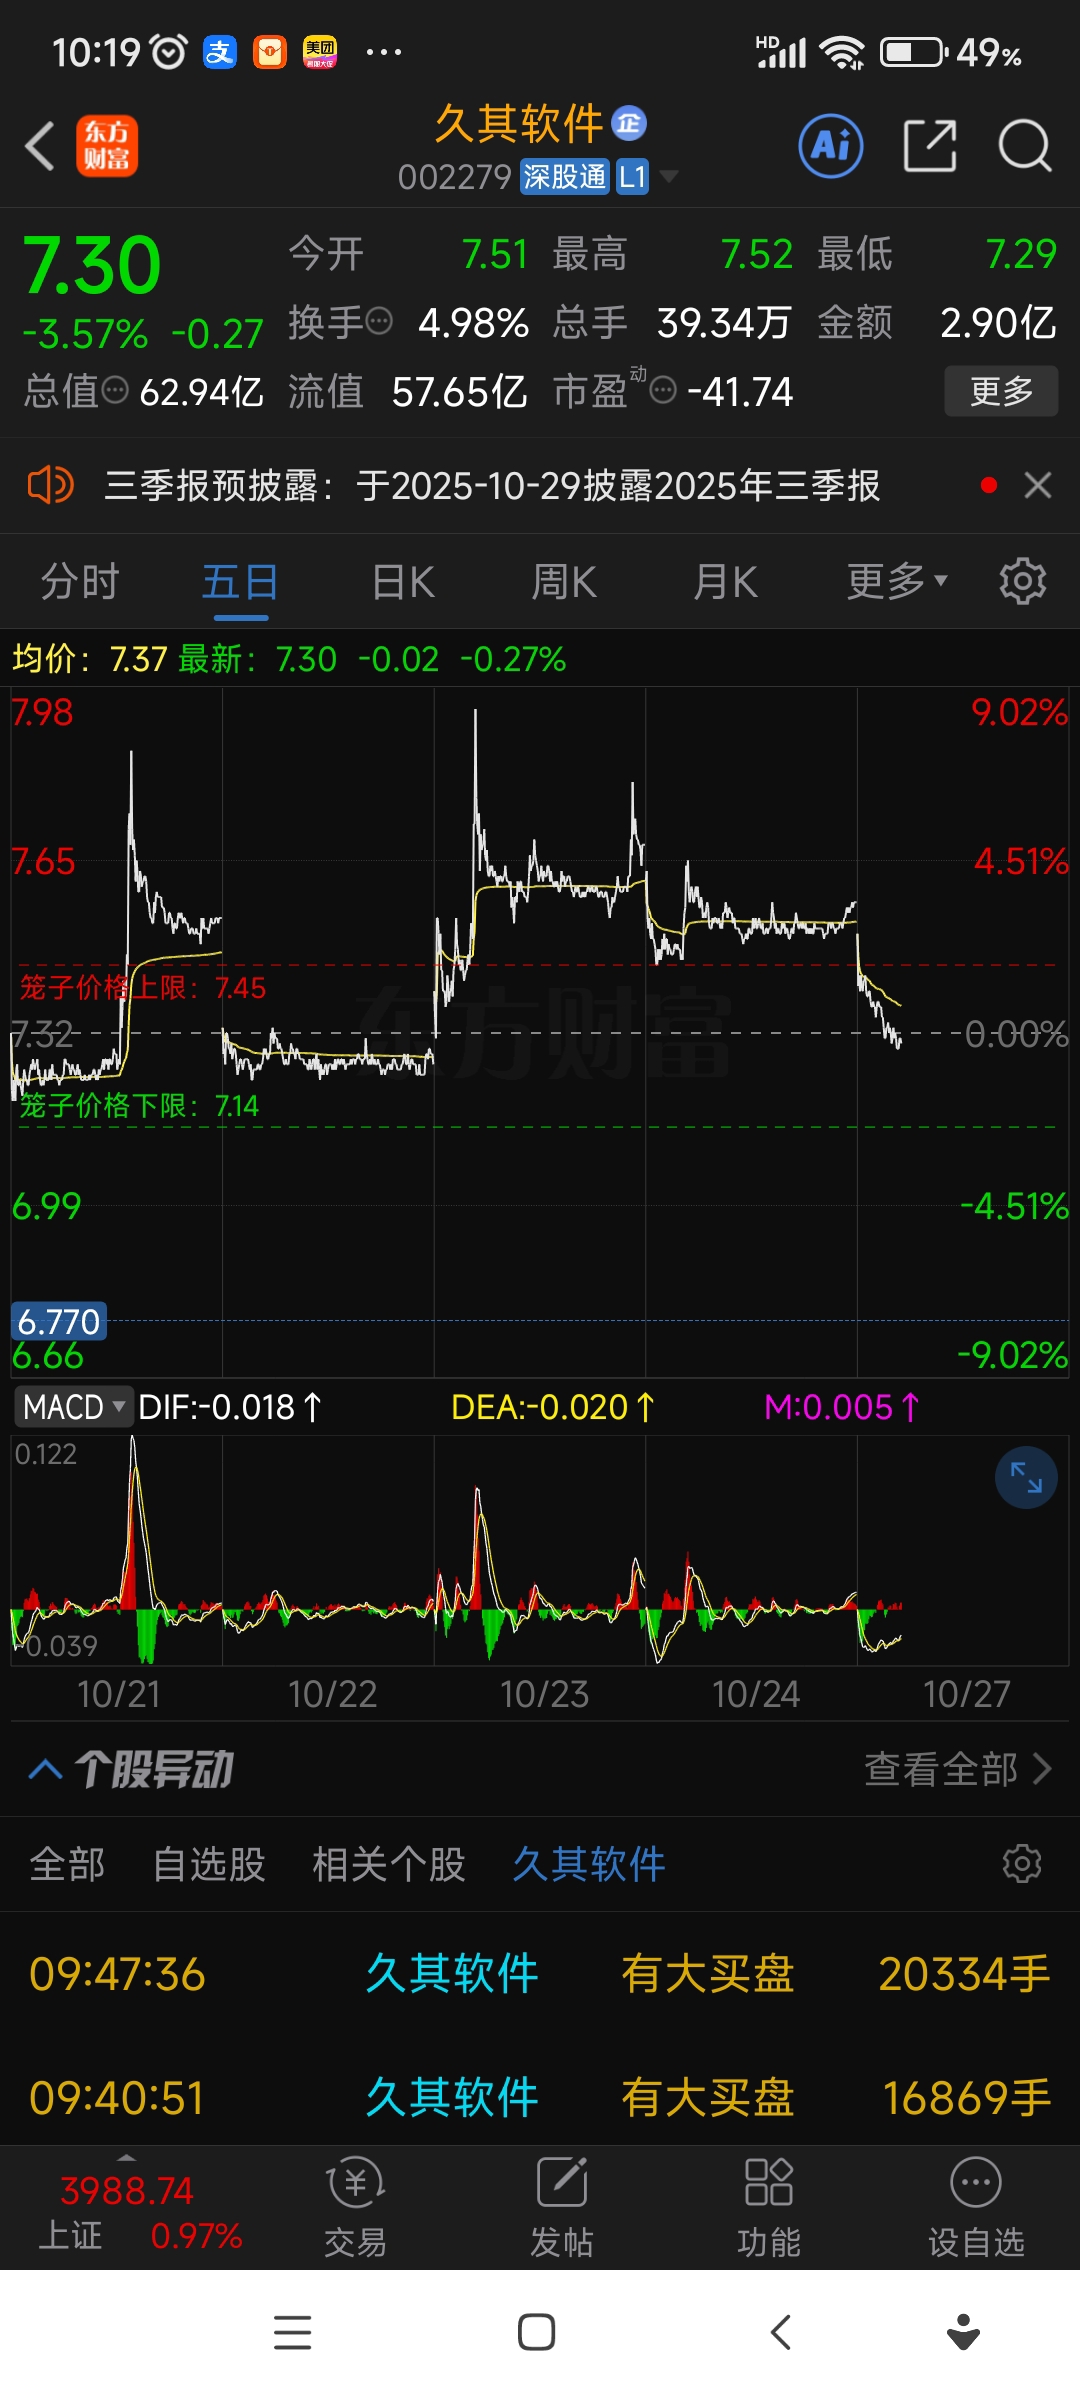Tap Android system back button
This screenshot has height=2400, width=1080.
(x=781, y=2332)
